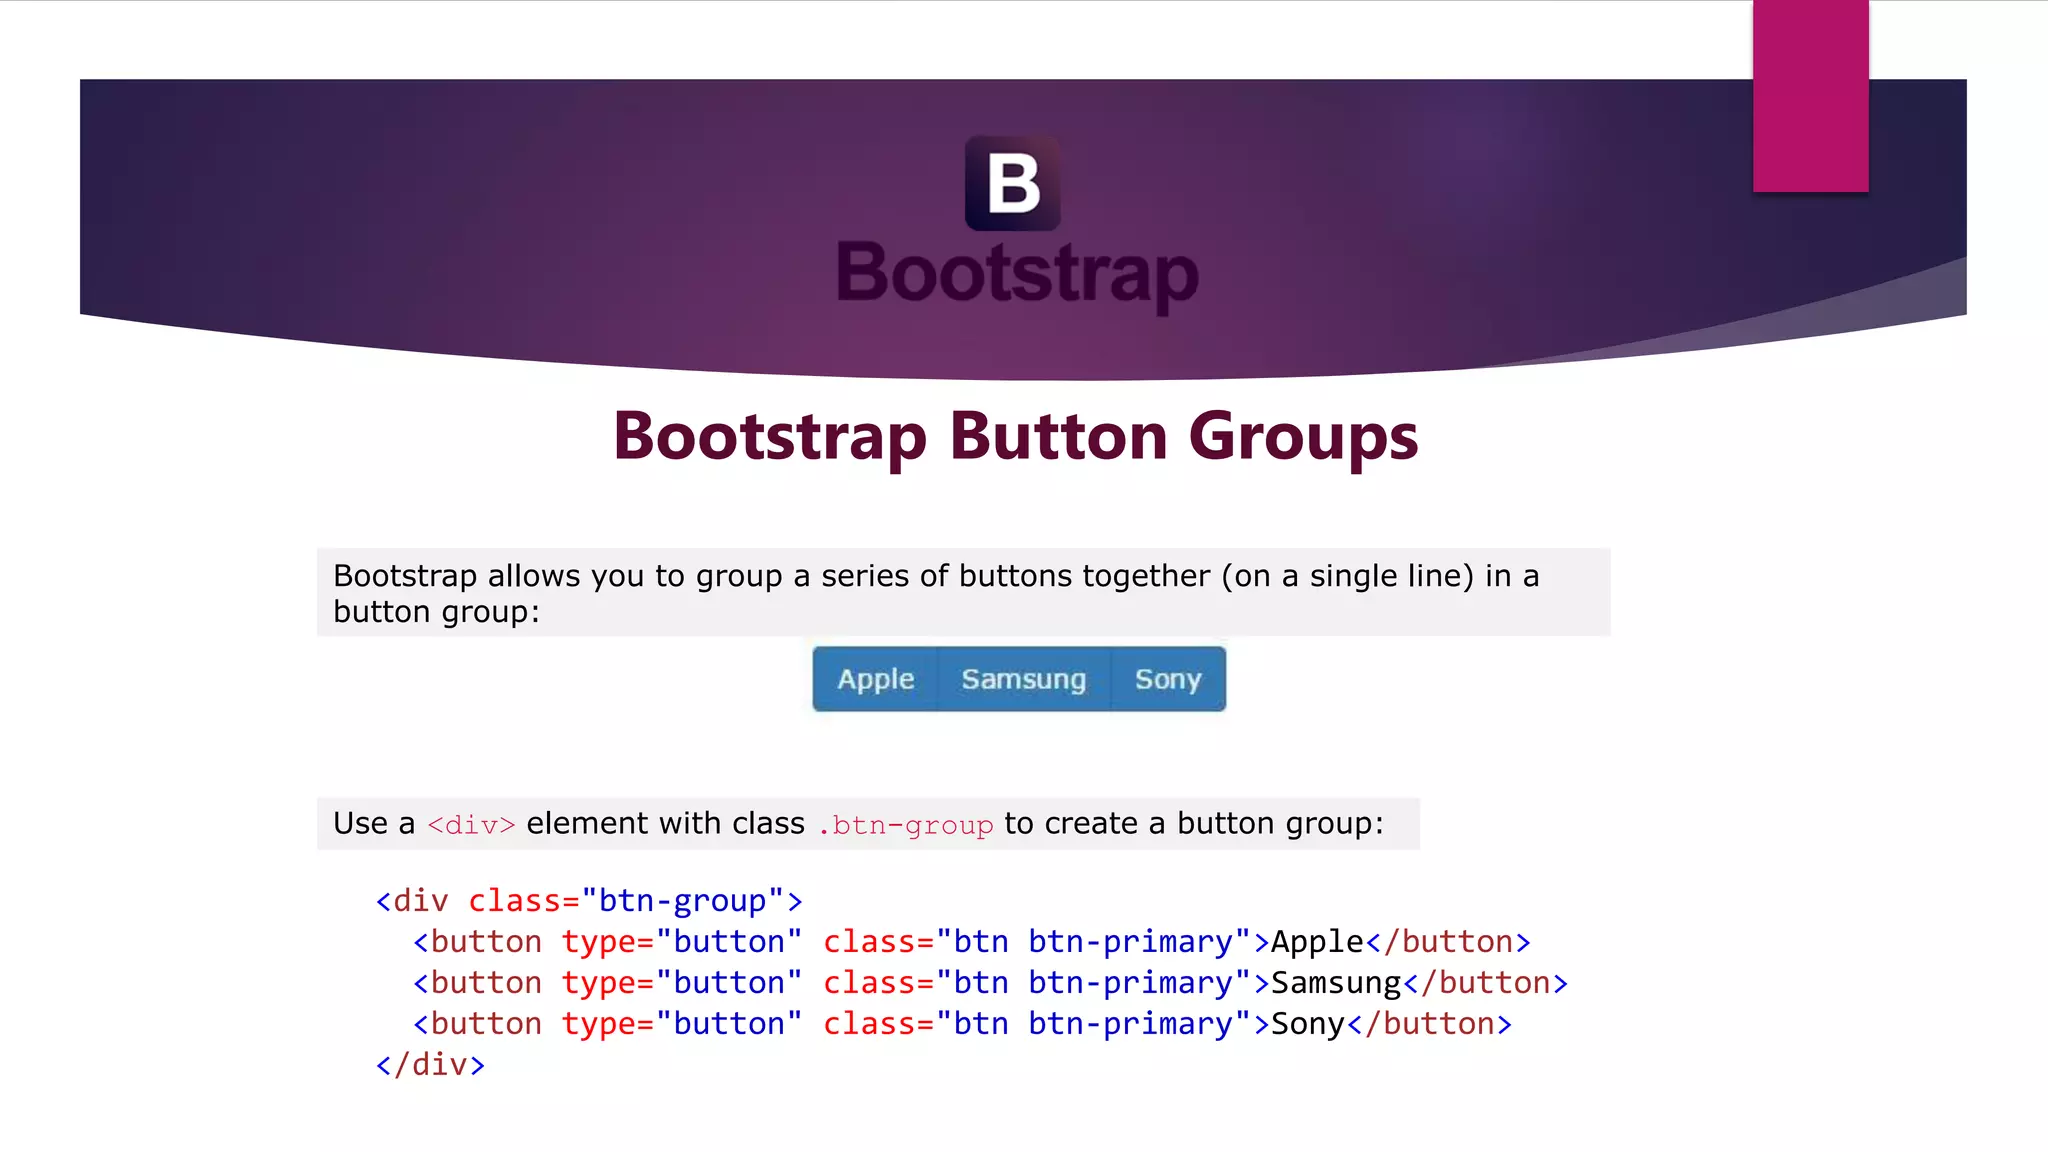2048x1152 pixels.
Task: Click the Samsung button in group
Action: pyautogui.click(x=1023, y=679)
